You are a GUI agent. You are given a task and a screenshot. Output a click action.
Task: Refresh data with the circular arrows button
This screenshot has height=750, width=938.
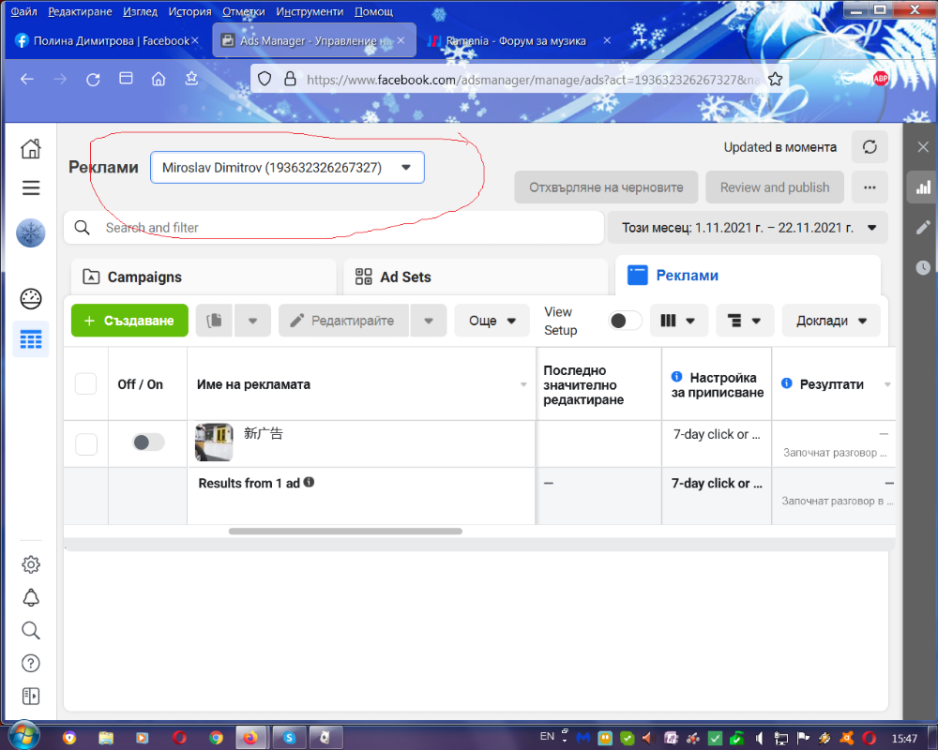point(870,147)
